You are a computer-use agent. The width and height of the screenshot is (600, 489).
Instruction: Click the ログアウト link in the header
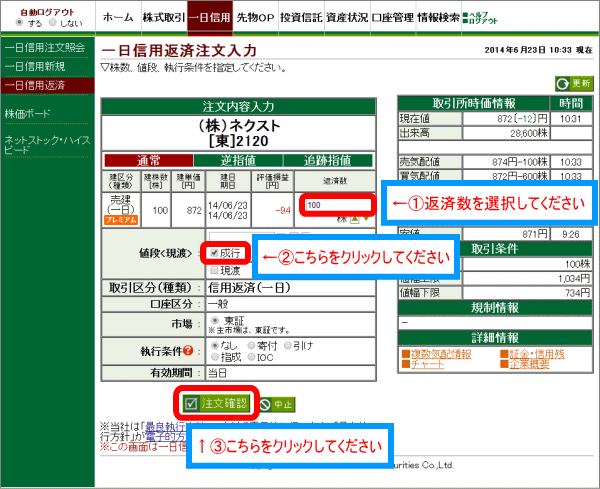pyautogui.click(x=480, y=21)
